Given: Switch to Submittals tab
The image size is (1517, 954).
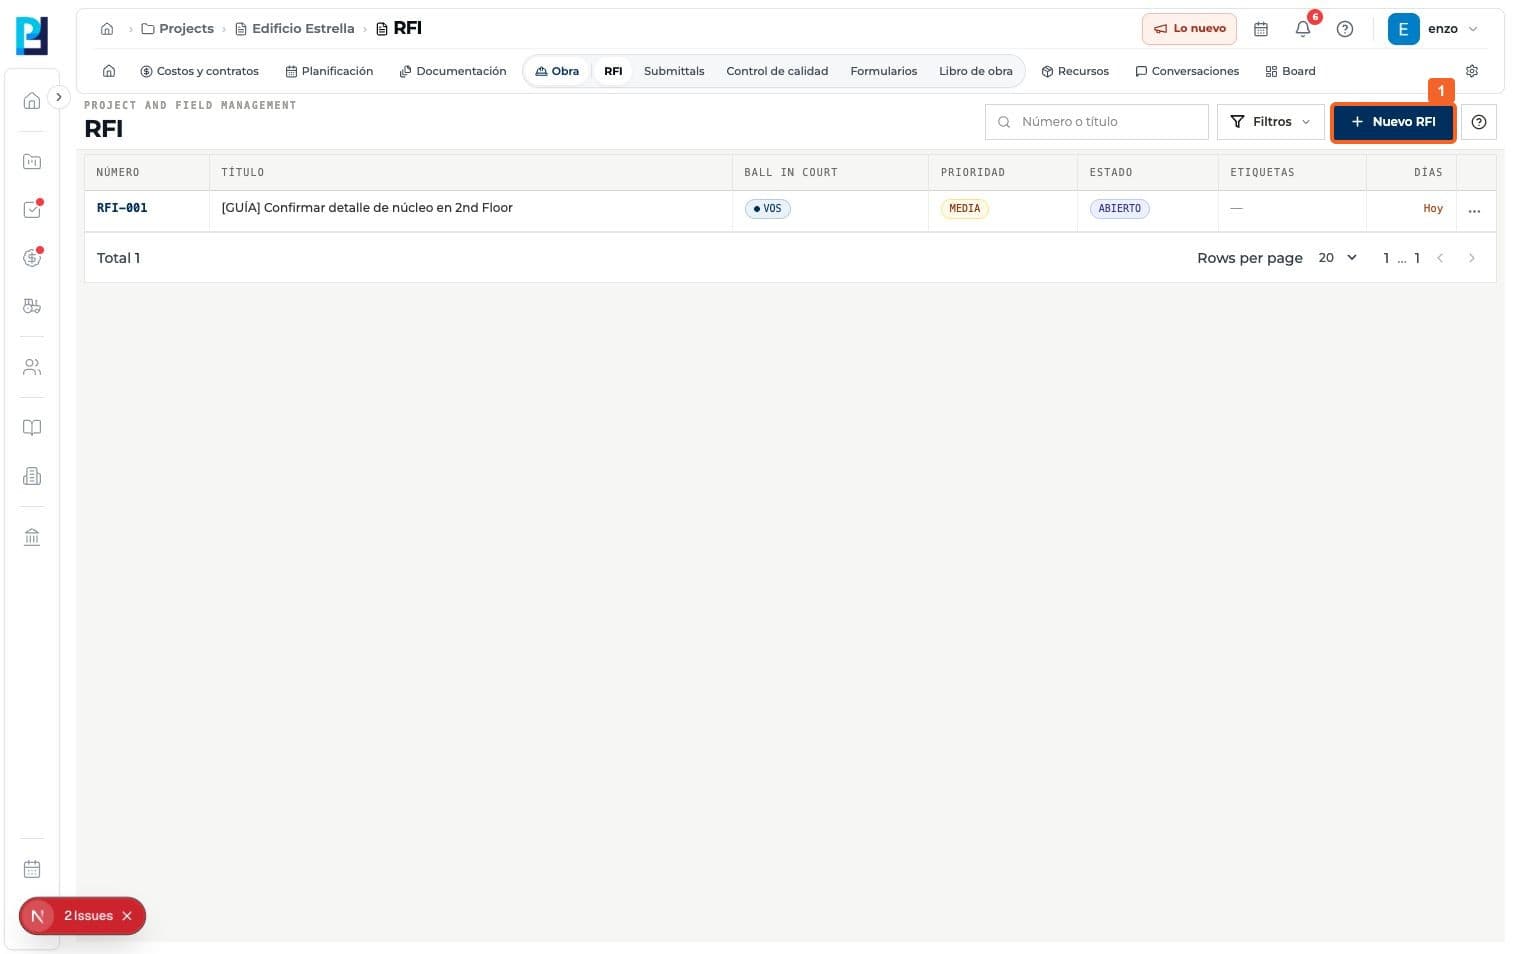Looking at the screenshot, I should tap(674, 71).
